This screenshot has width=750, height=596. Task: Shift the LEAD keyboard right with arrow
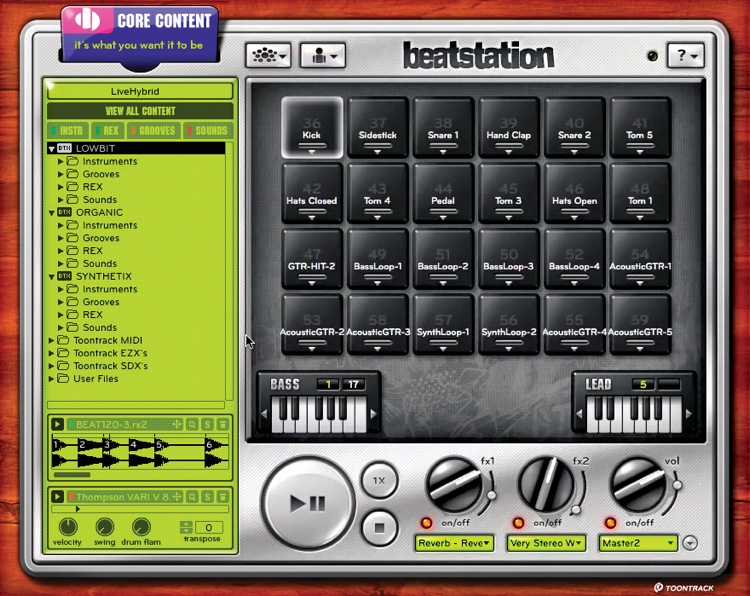(x=689, y=414)
